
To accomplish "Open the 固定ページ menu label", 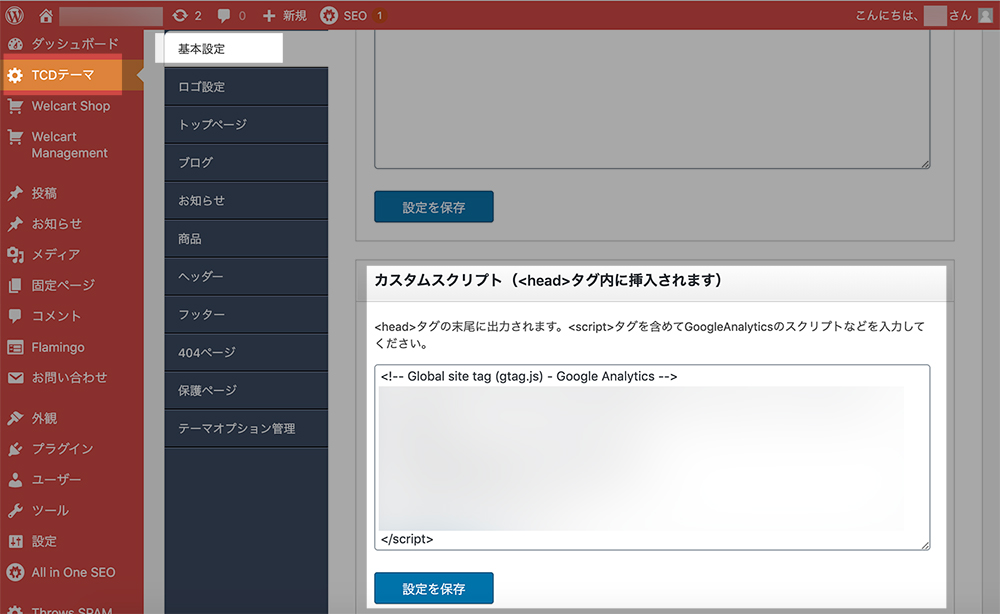I will (63, 285).
